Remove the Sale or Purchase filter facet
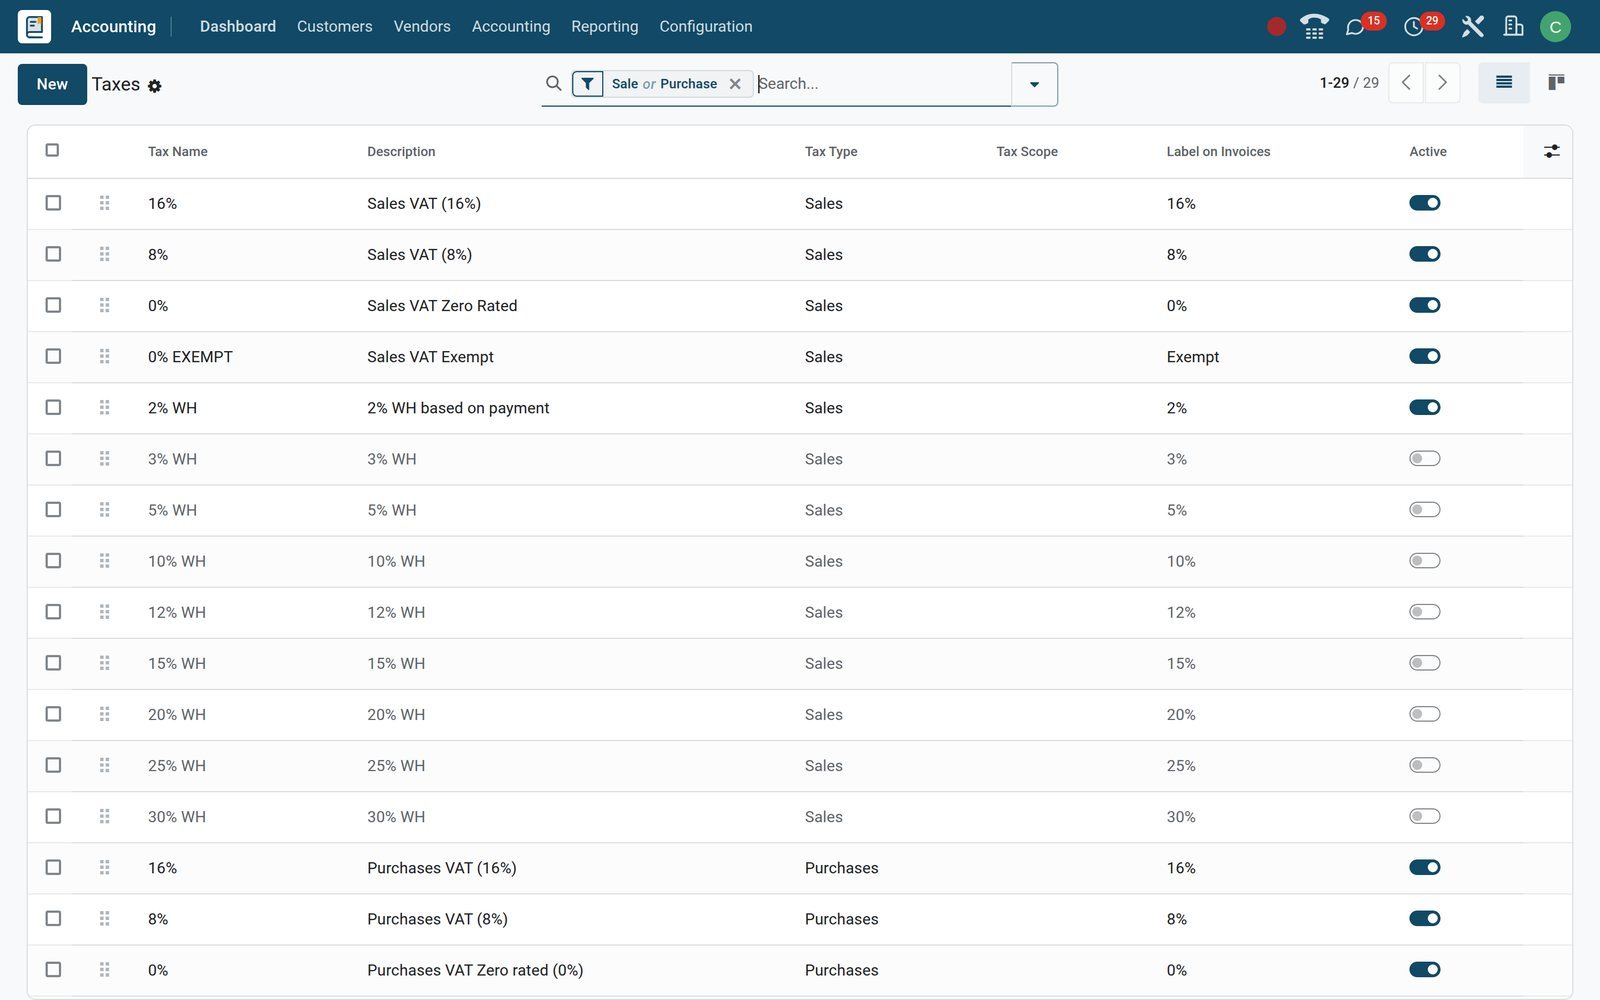 coord(735,84)
